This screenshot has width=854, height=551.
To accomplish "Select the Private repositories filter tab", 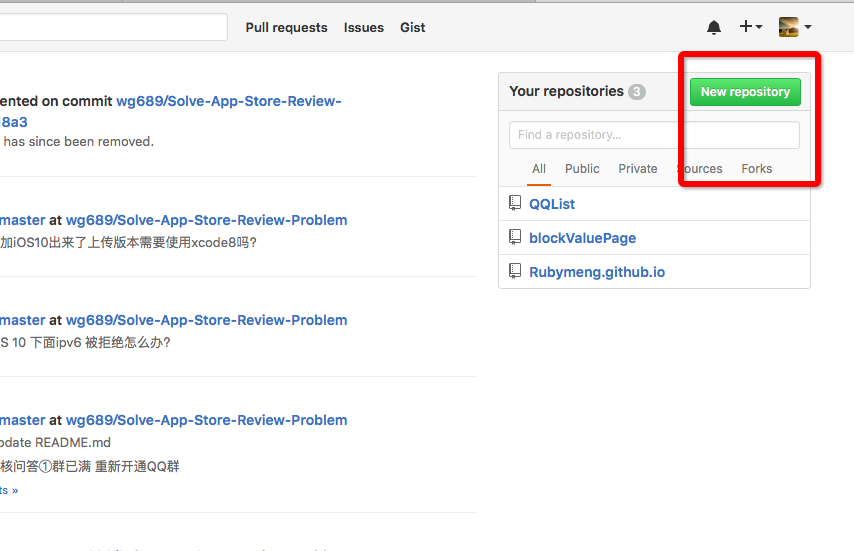I will (638, 169).
